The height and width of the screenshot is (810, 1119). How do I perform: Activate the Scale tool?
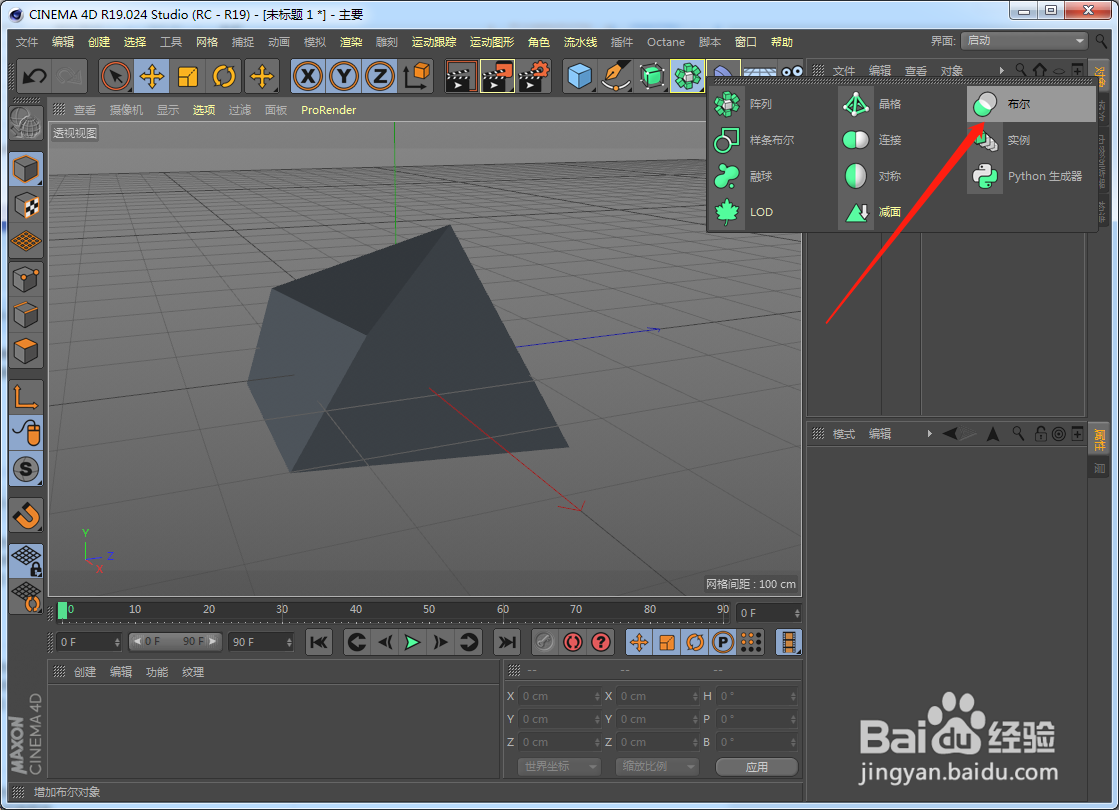pos(188,76)
